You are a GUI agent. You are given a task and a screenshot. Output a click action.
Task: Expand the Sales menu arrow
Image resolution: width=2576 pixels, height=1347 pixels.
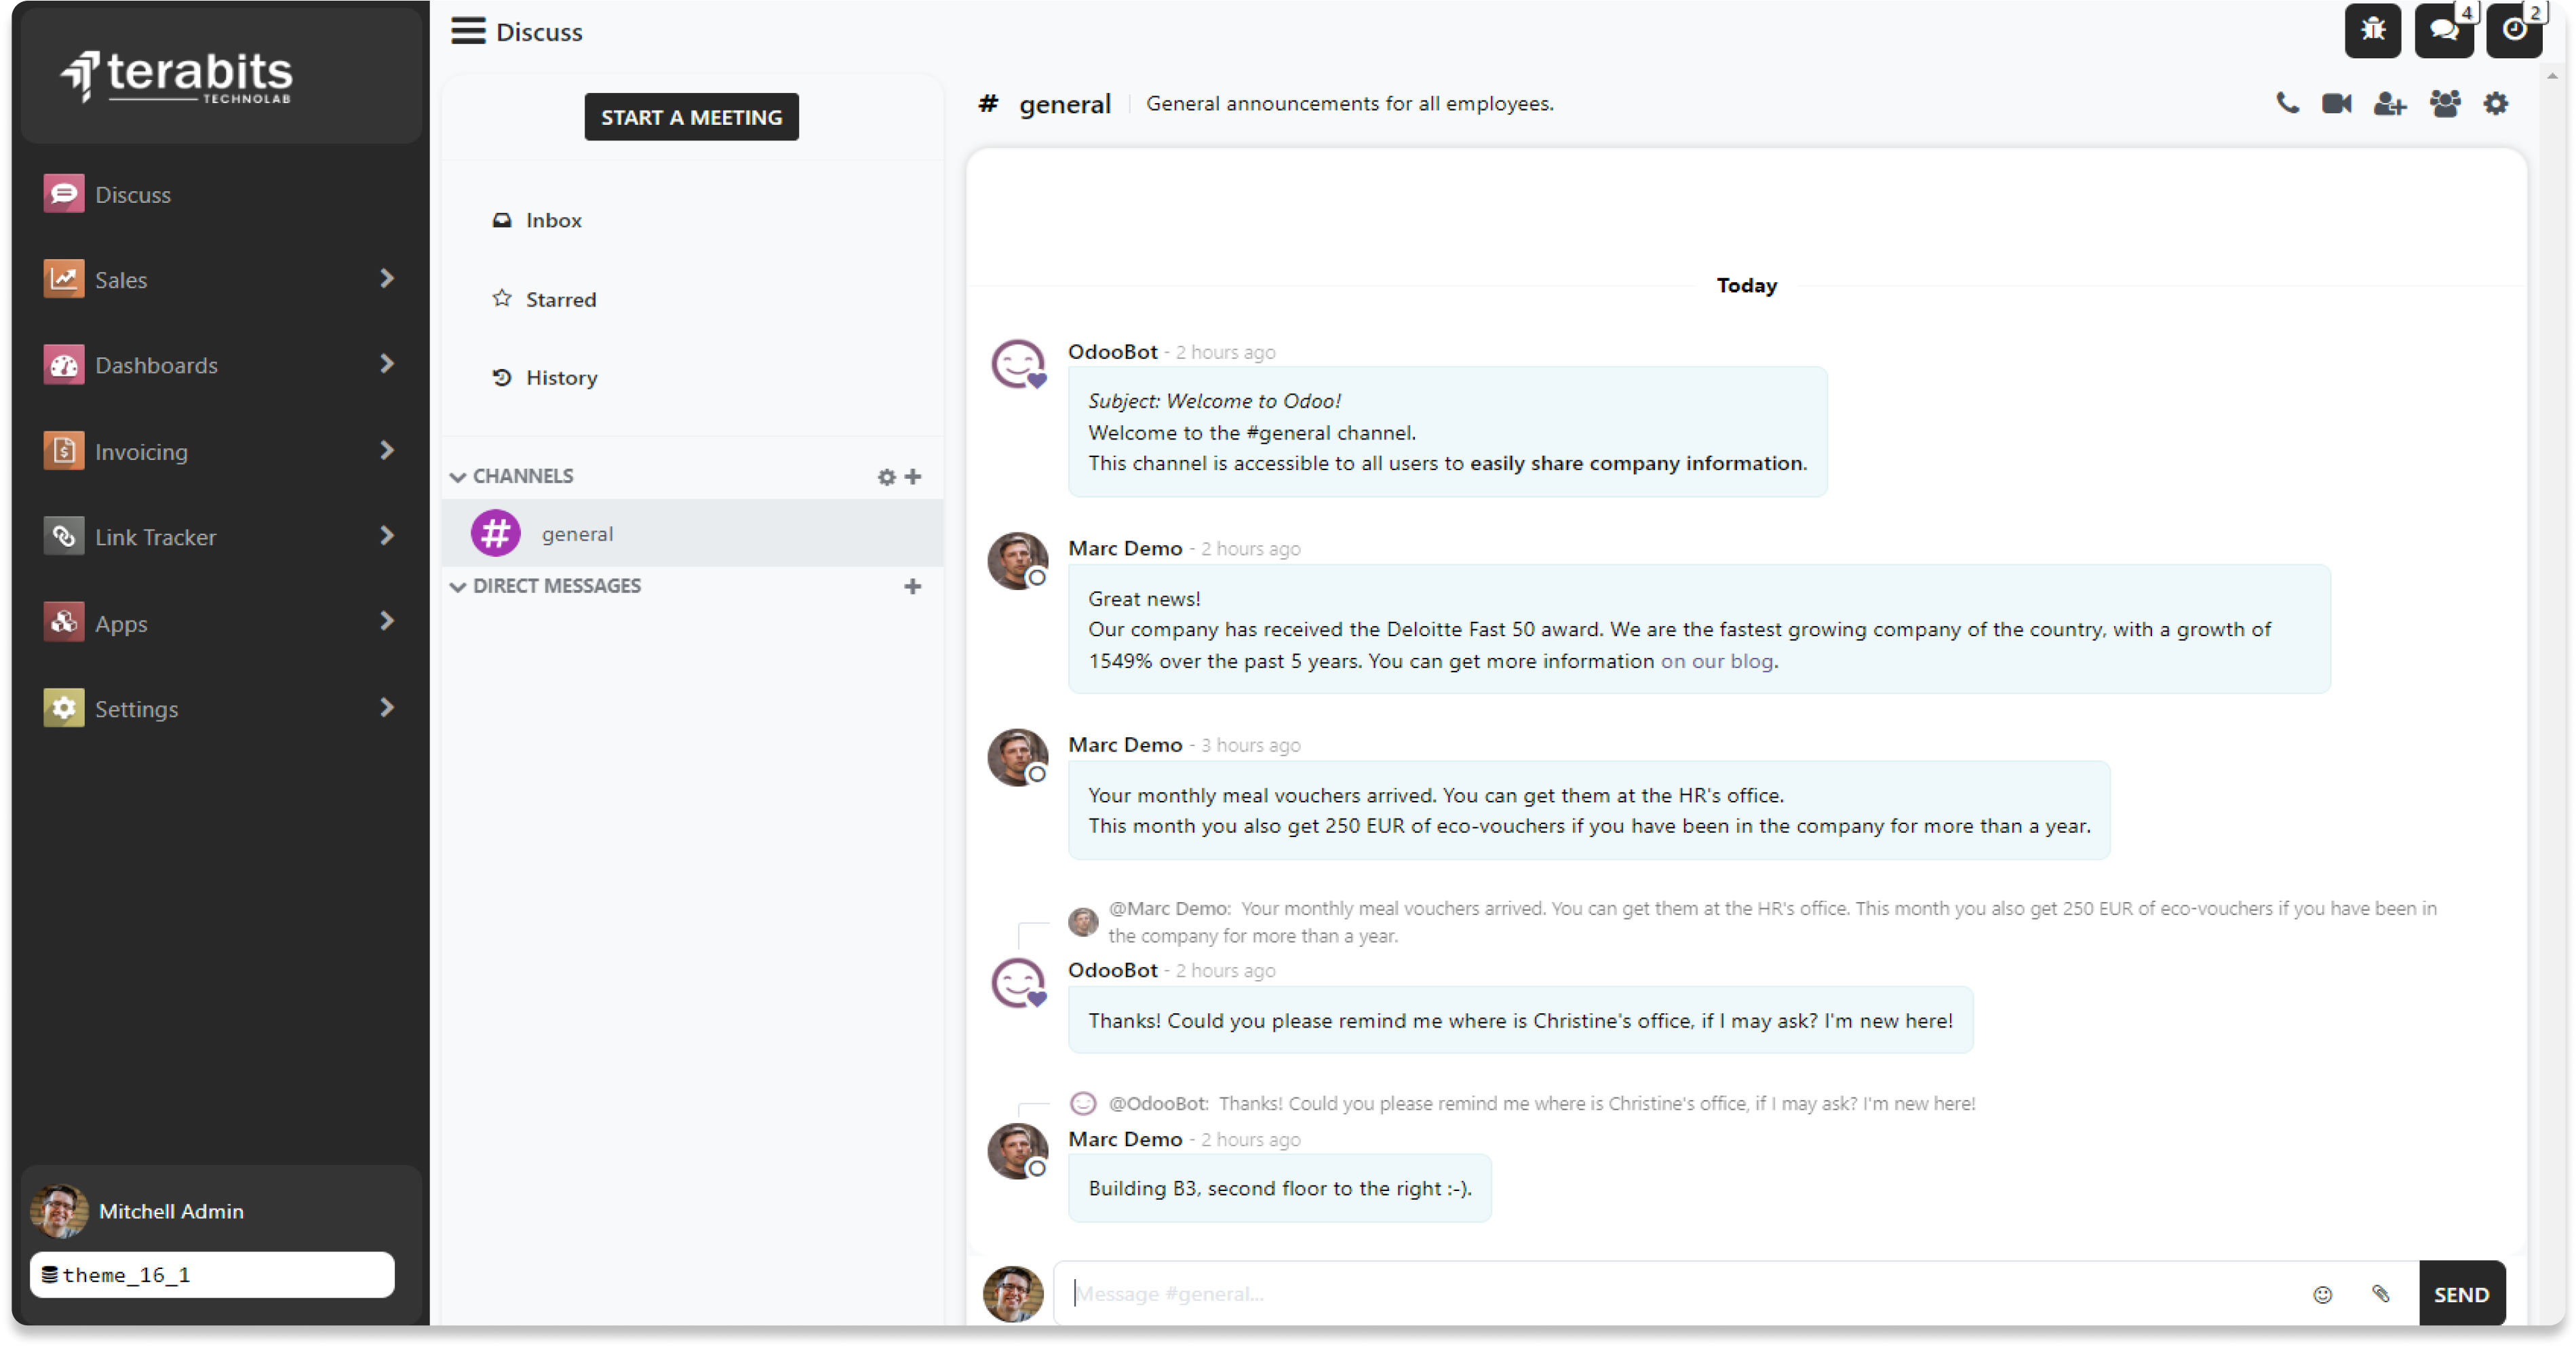pos(387,278)
